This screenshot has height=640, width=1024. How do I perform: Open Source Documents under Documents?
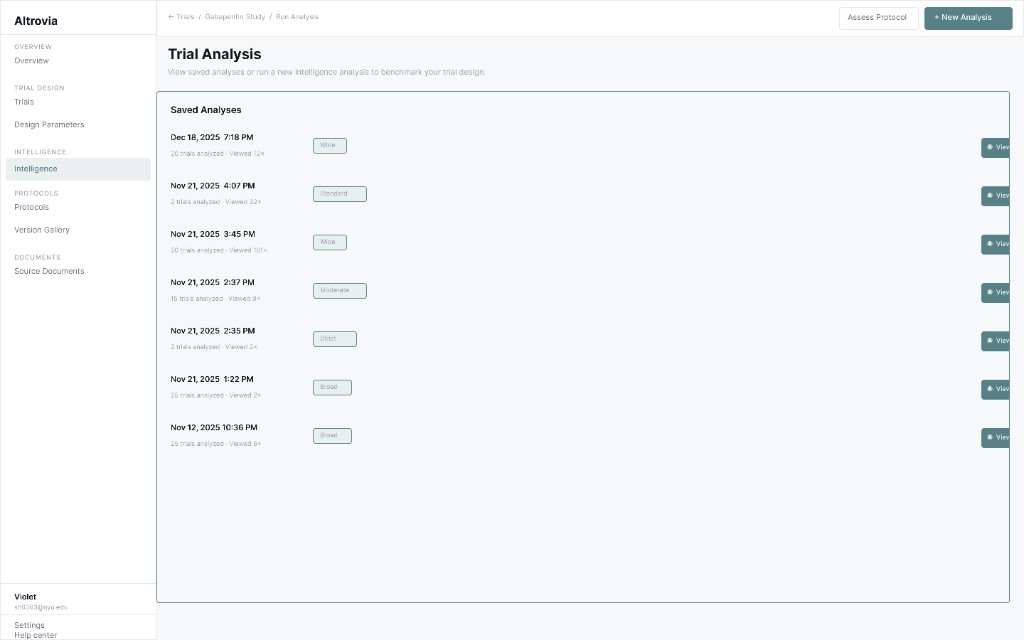coord(48,270)
